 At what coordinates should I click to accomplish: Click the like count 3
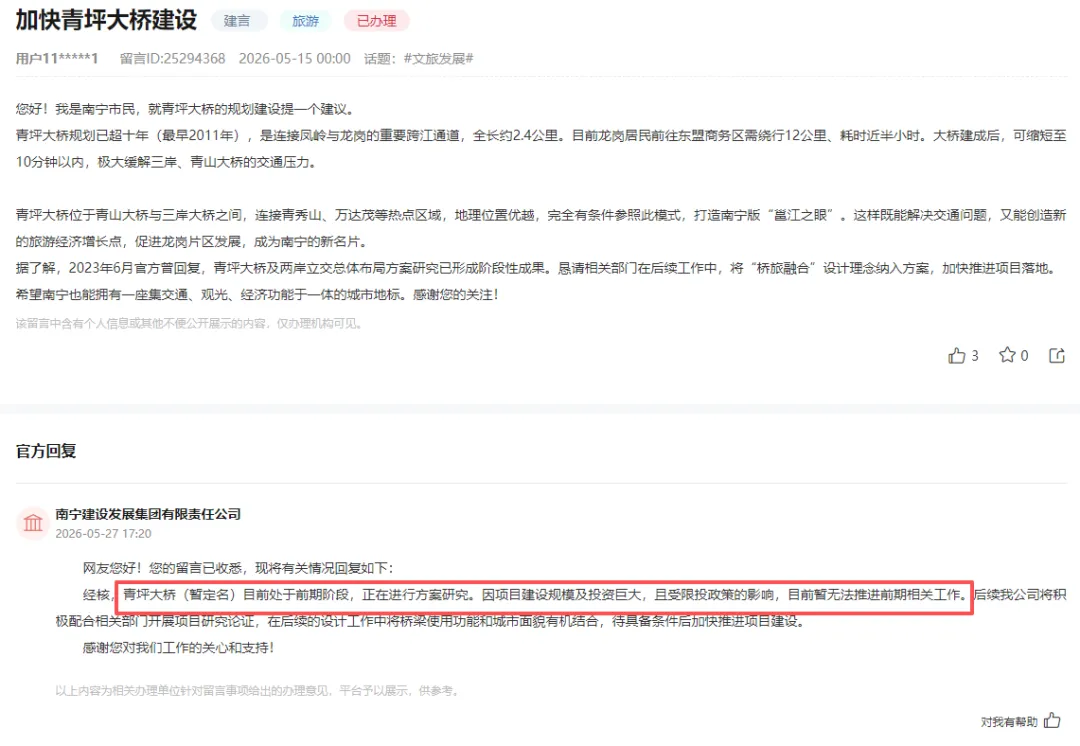tap(975, 355)
